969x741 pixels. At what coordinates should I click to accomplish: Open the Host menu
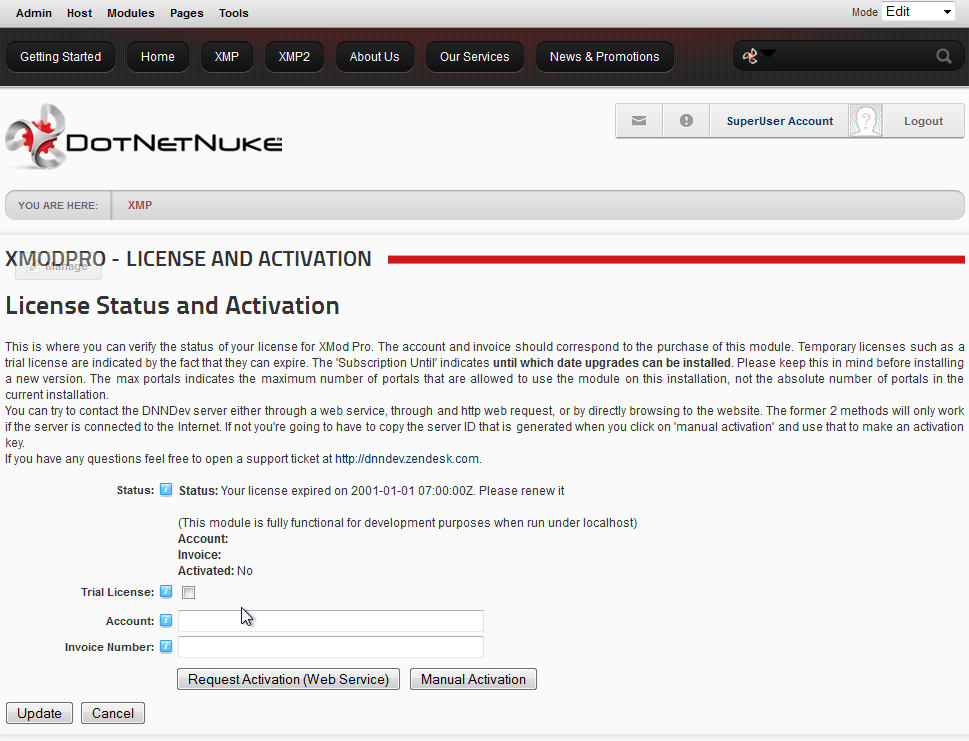(x=80, y=13)
